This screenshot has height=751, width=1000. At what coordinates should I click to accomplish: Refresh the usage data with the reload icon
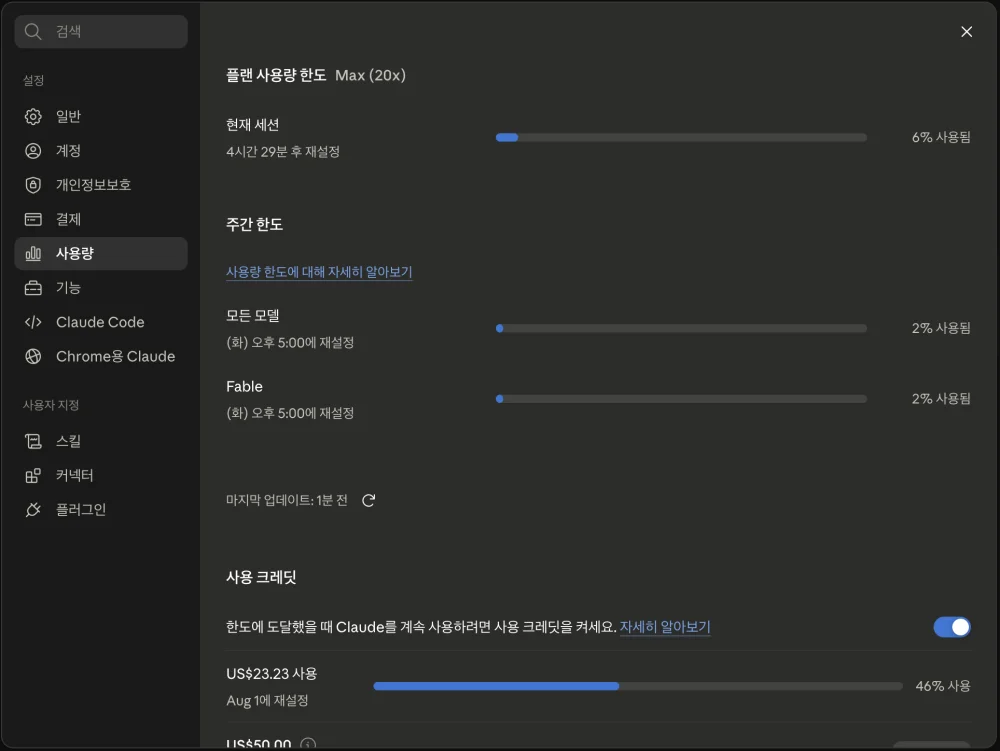coord(369,500)
